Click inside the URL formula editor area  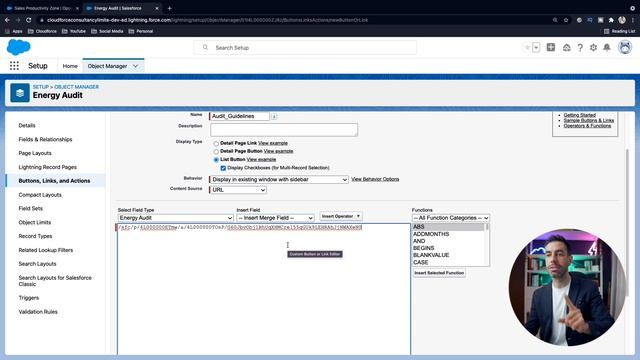coord(264,289)
